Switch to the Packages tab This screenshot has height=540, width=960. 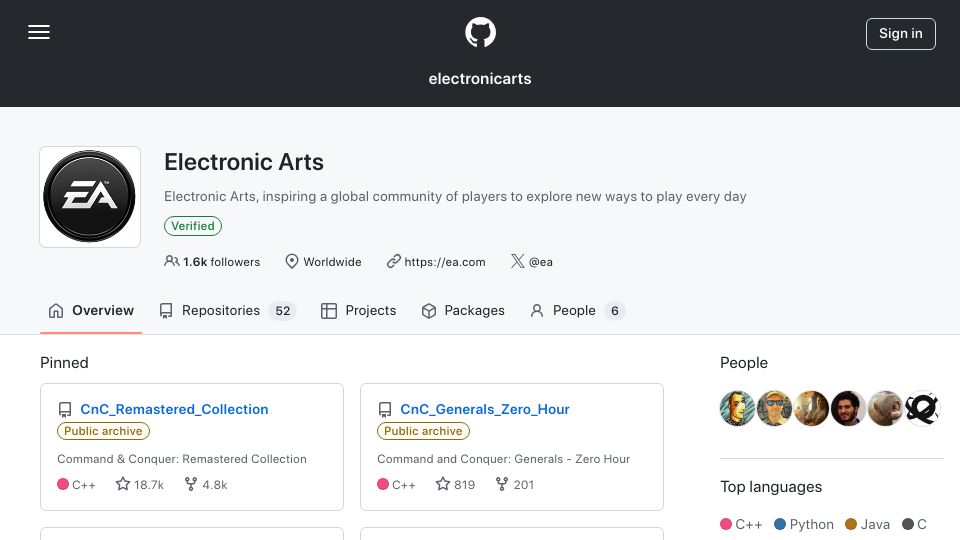[463, 310]
